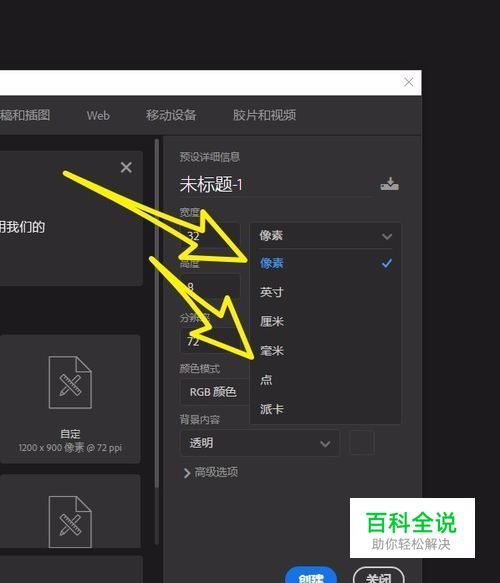Close the New Document dialog window
This screenshot has width=500, height=583.
[x=409, y=82]
